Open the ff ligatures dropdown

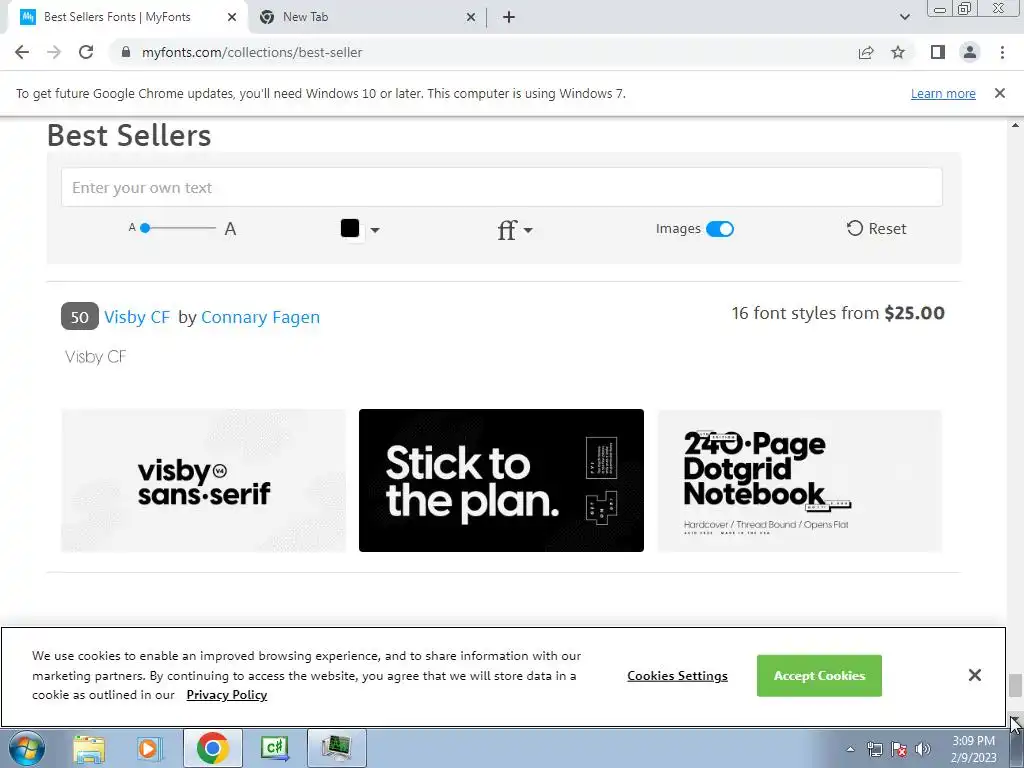[515, 229]
